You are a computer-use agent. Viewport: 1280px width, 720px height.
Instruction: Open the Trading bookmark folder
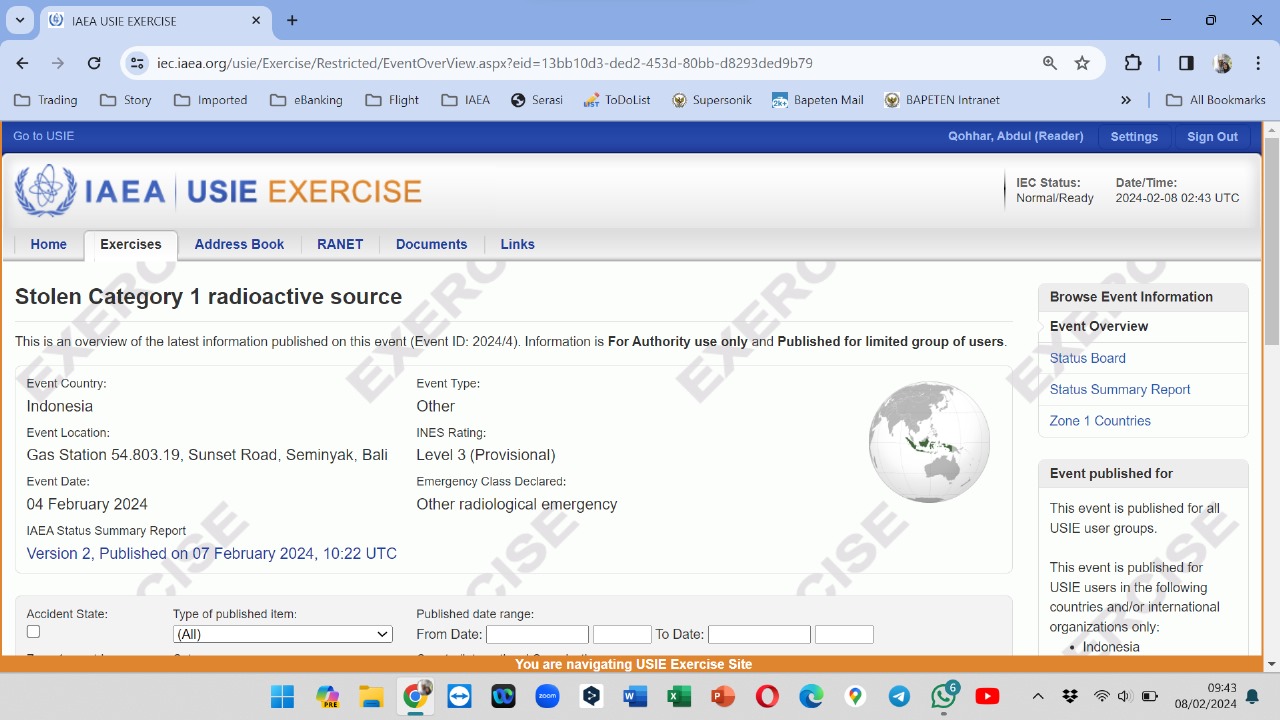46,100
